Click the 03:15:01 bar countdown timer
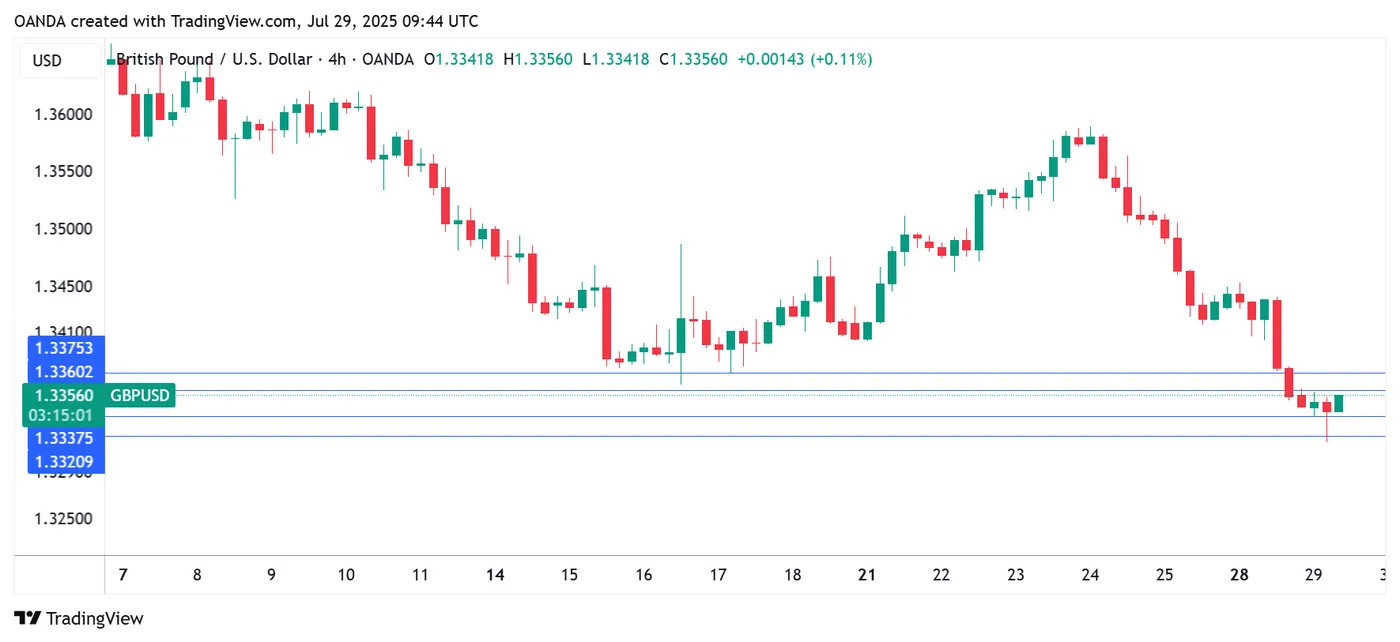The width and height of the screenshot is (1400, 642). 64,415
